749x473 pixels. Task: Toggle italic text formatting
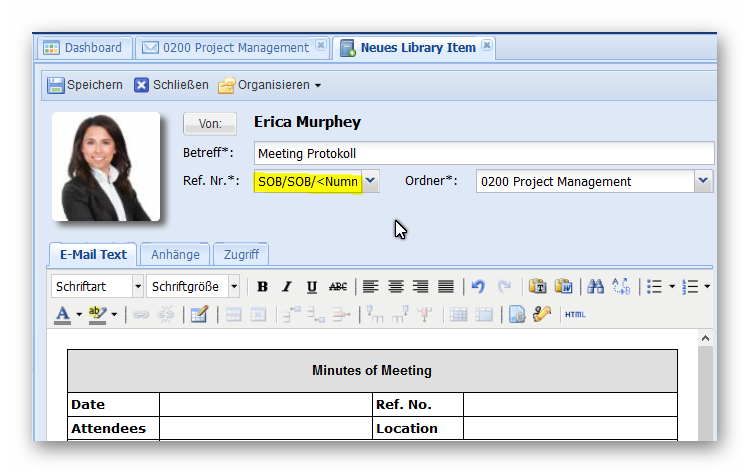[x=286, y=287]
